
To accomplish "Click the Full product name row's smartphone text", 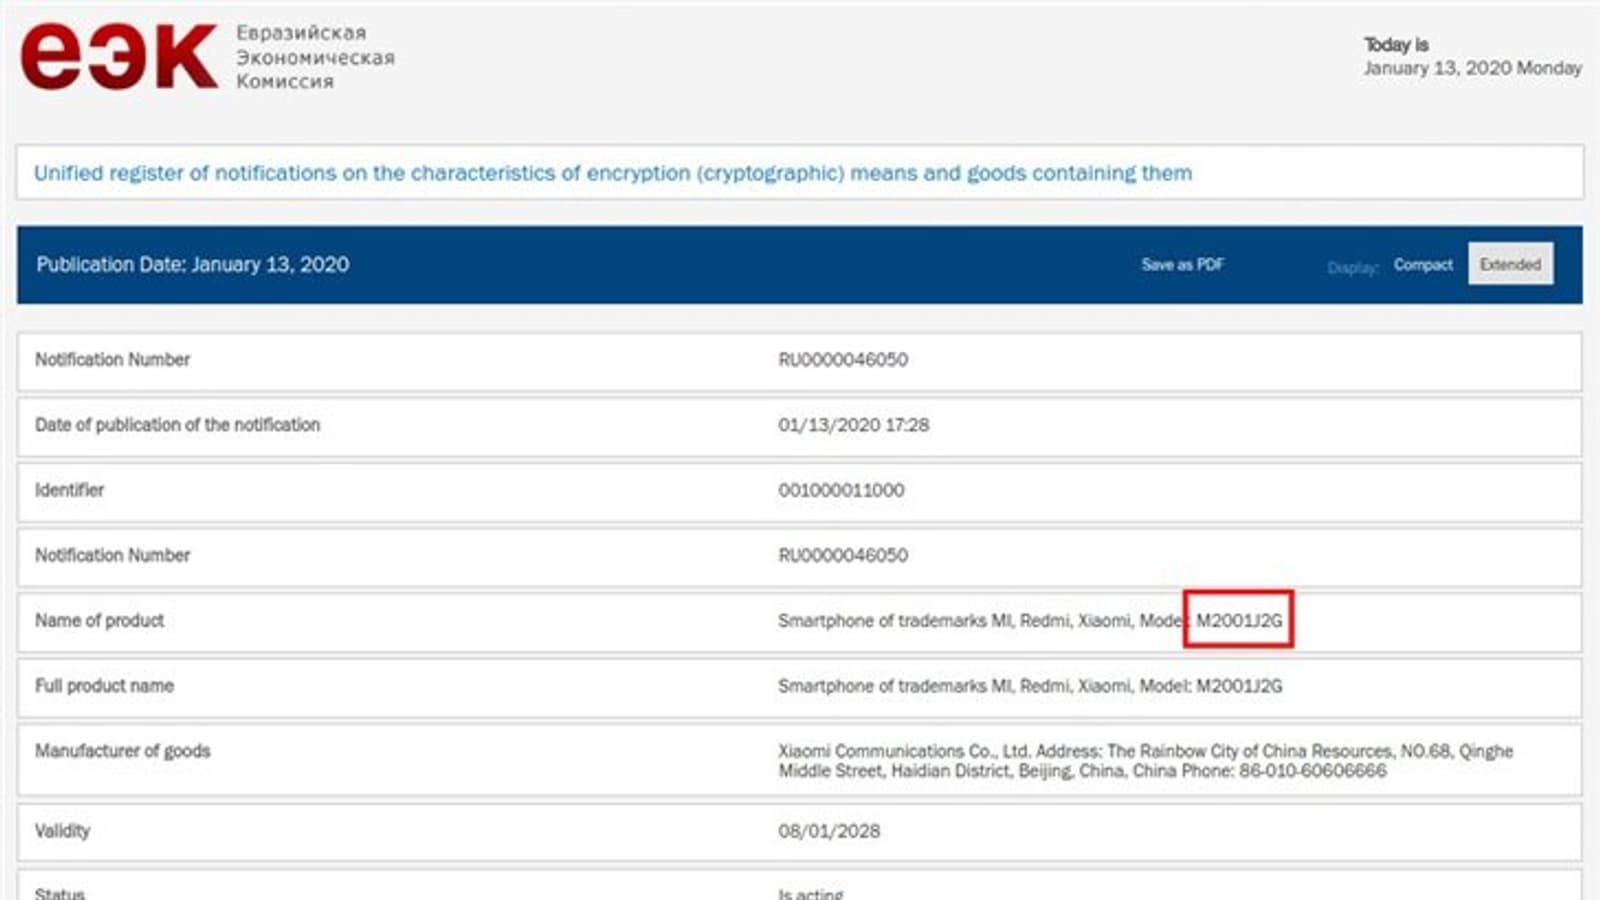I will tap(1029, 686).
